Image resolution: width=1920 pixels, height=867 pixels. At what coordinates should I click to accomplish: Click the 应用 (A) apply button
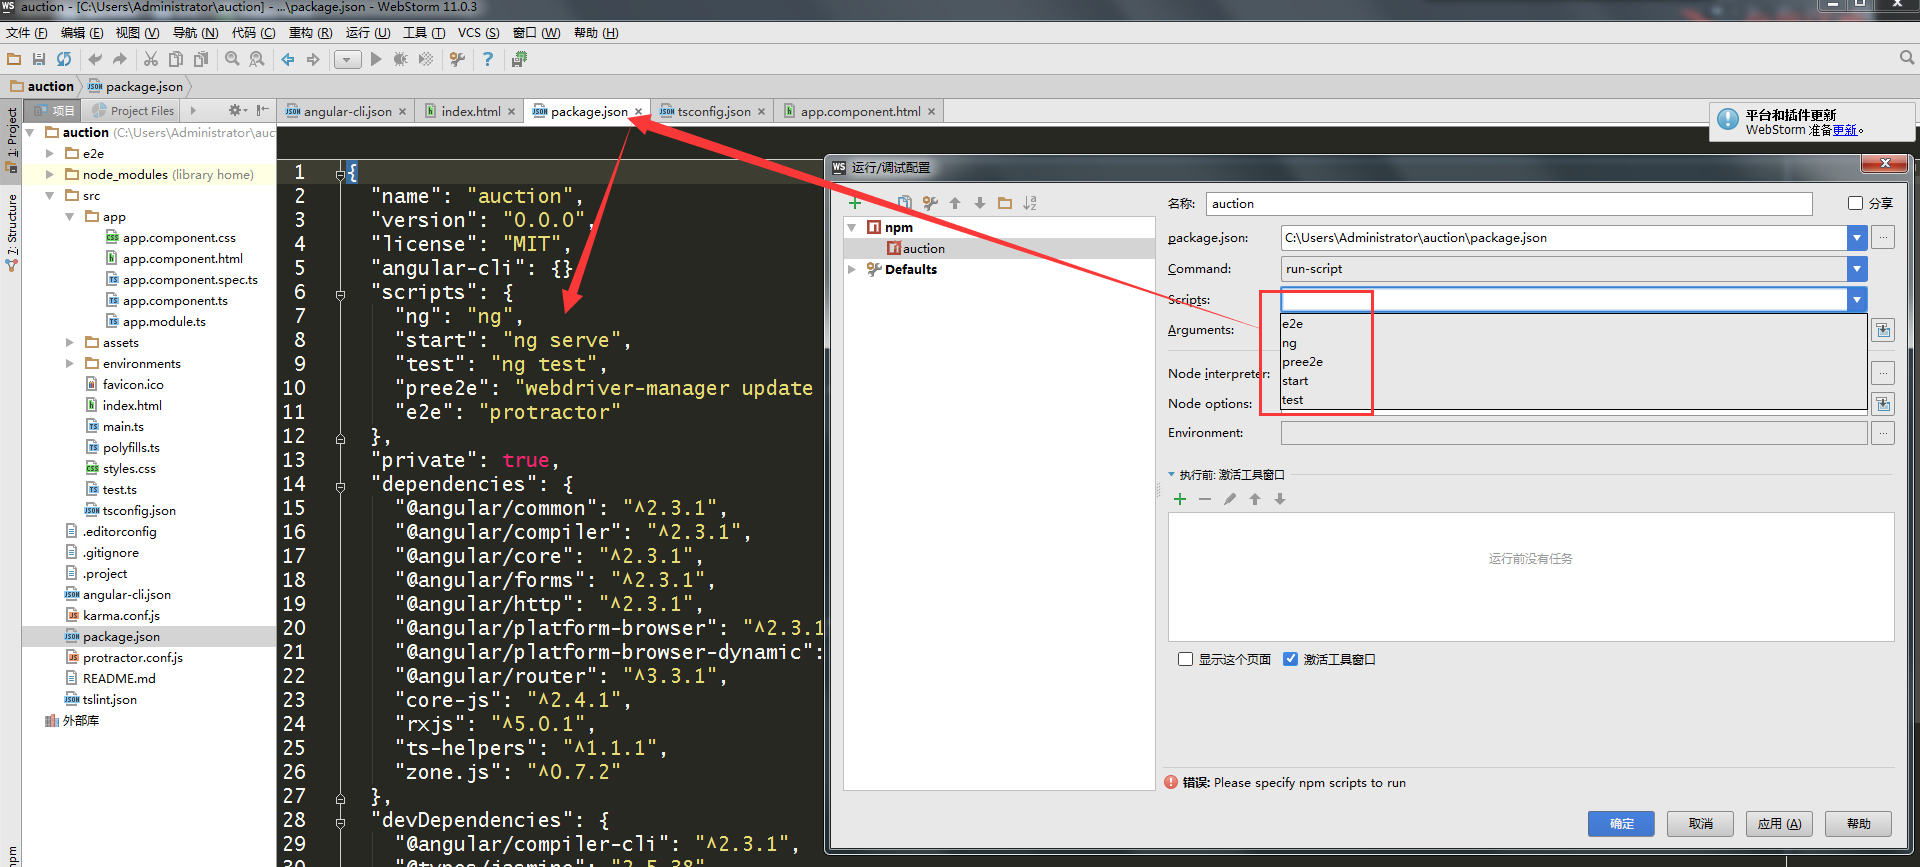click(x=1779, y=823)
